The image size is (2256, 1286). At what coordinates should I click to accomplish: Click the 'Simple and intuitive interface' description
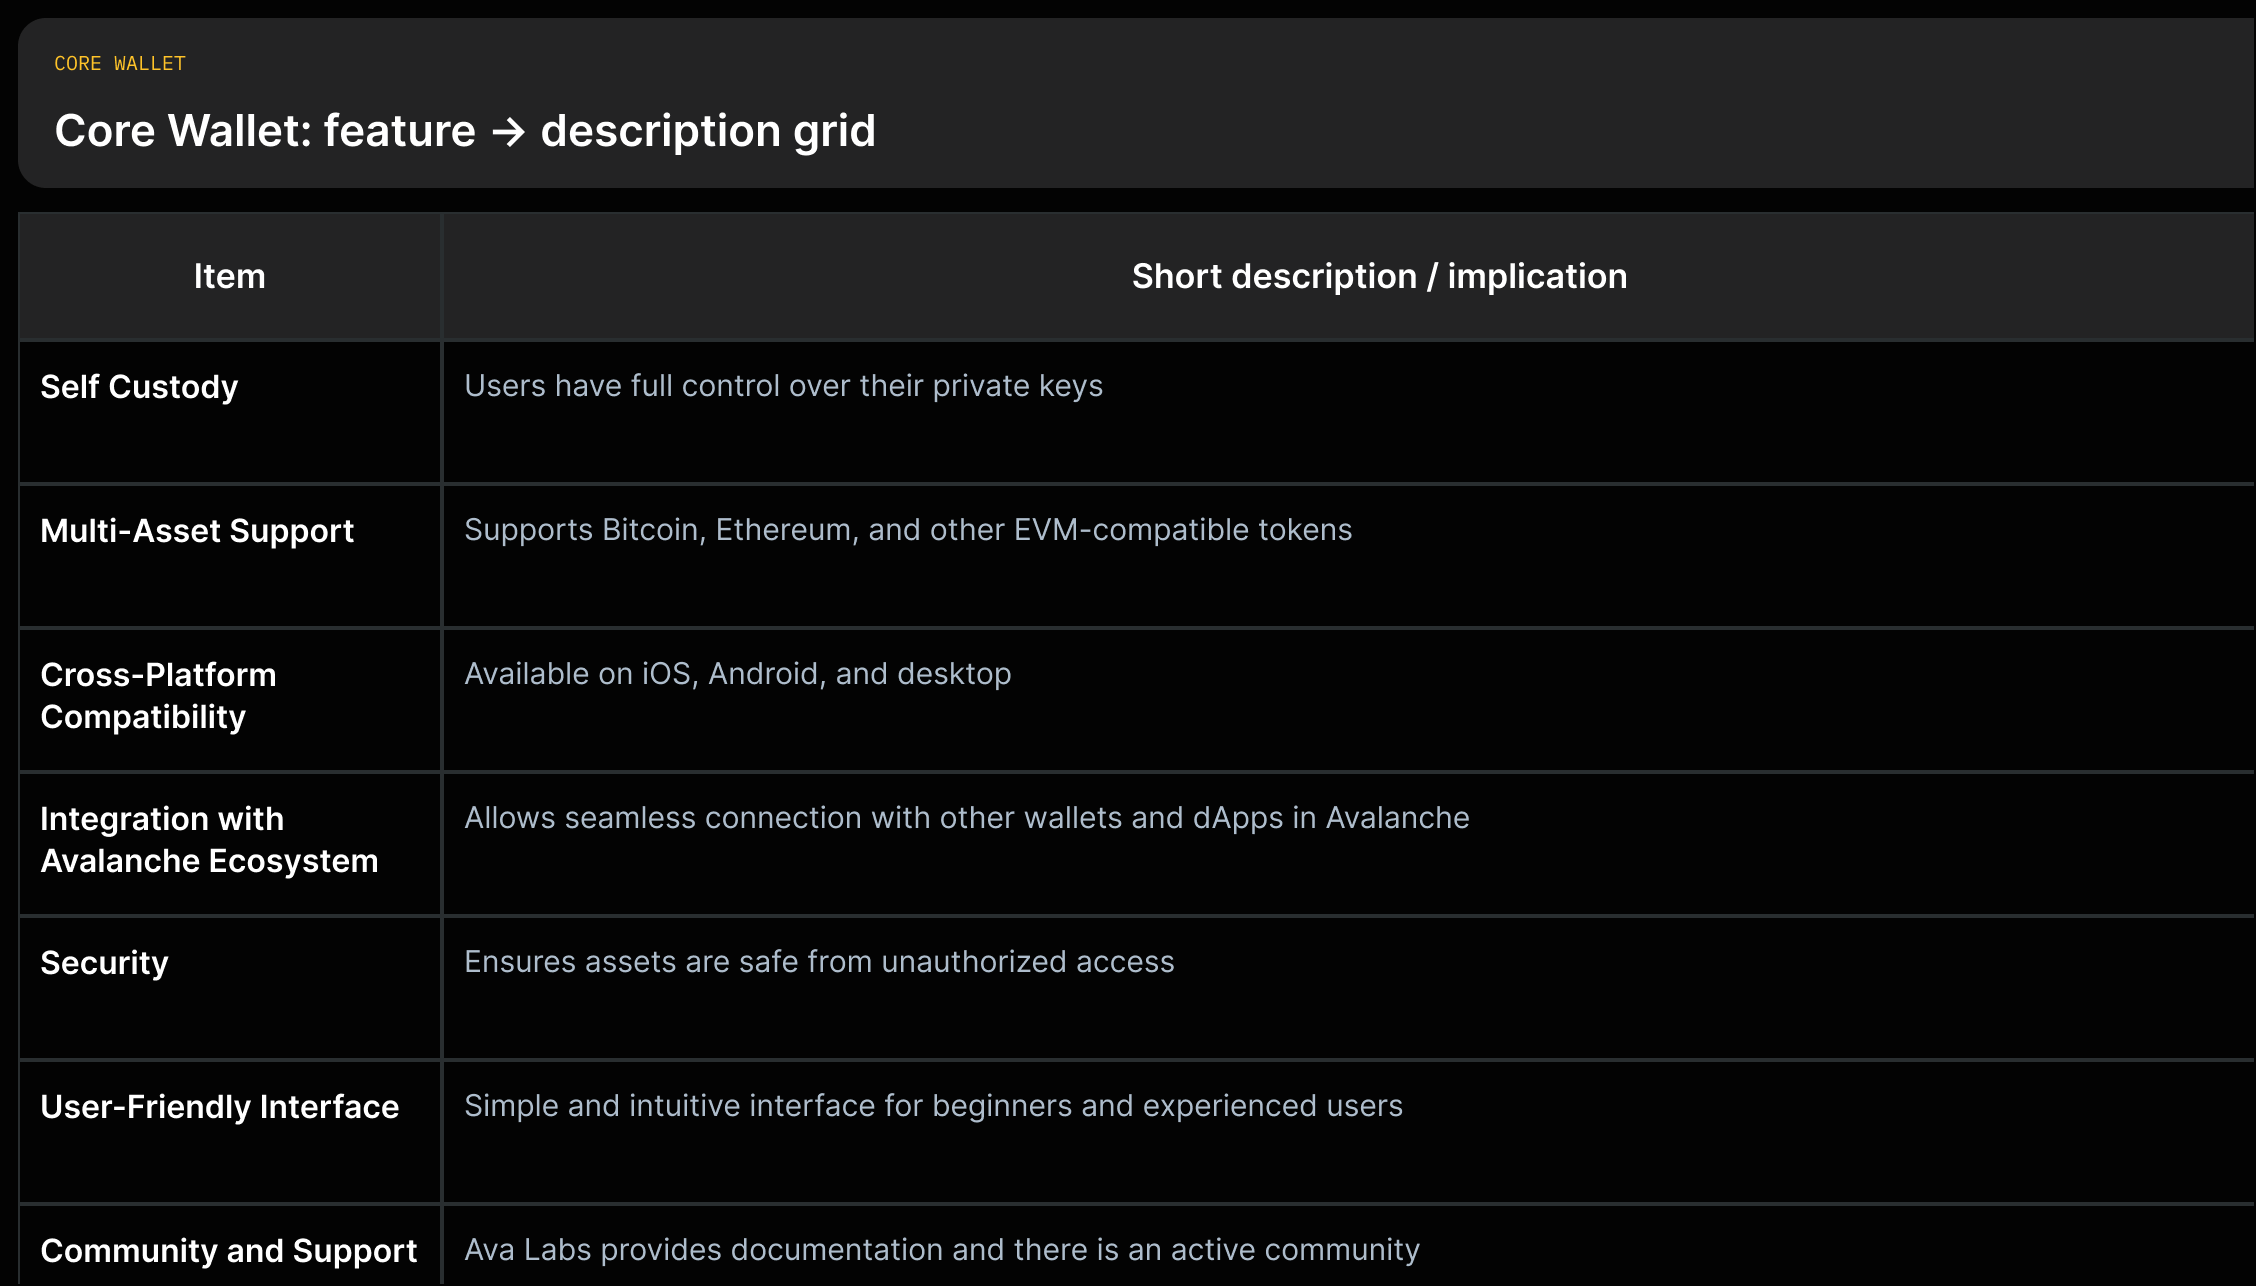click(933, 1106)
